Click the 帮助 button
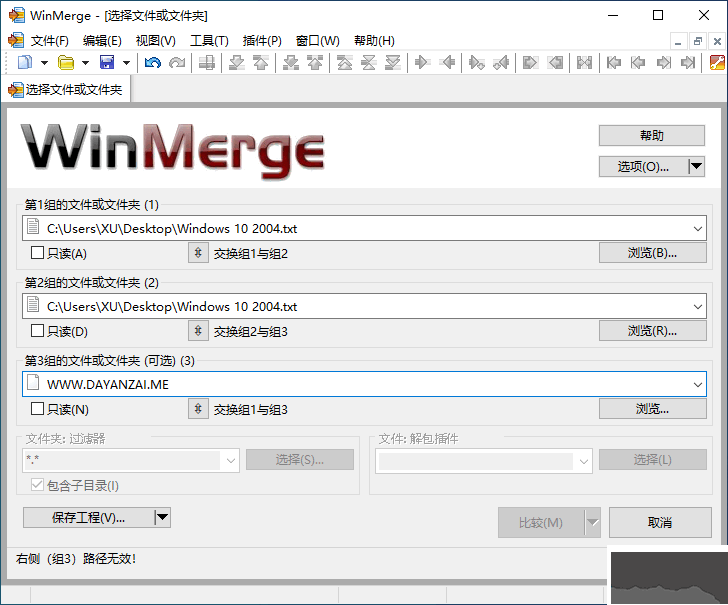The height and width of the screenshot is (605, 728). coord(651,135)
